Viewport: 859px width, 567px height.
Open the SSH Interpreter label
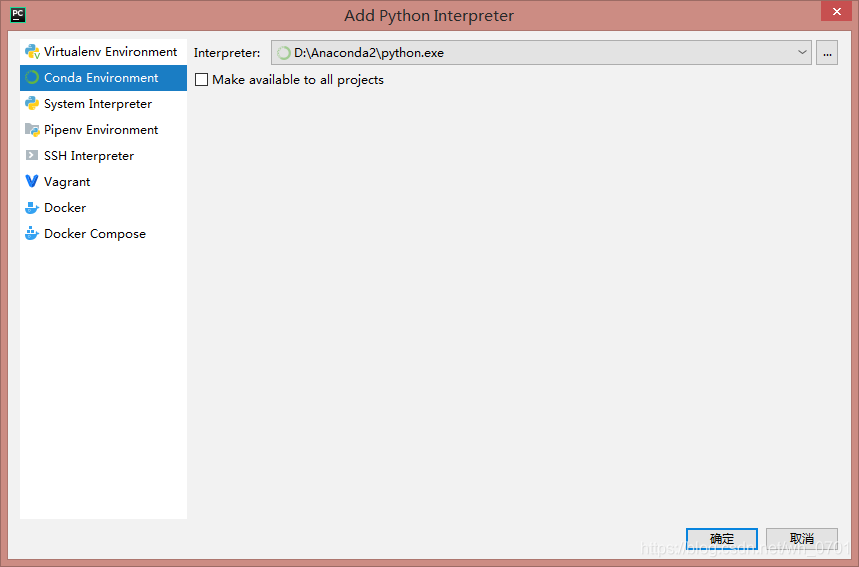89,156
